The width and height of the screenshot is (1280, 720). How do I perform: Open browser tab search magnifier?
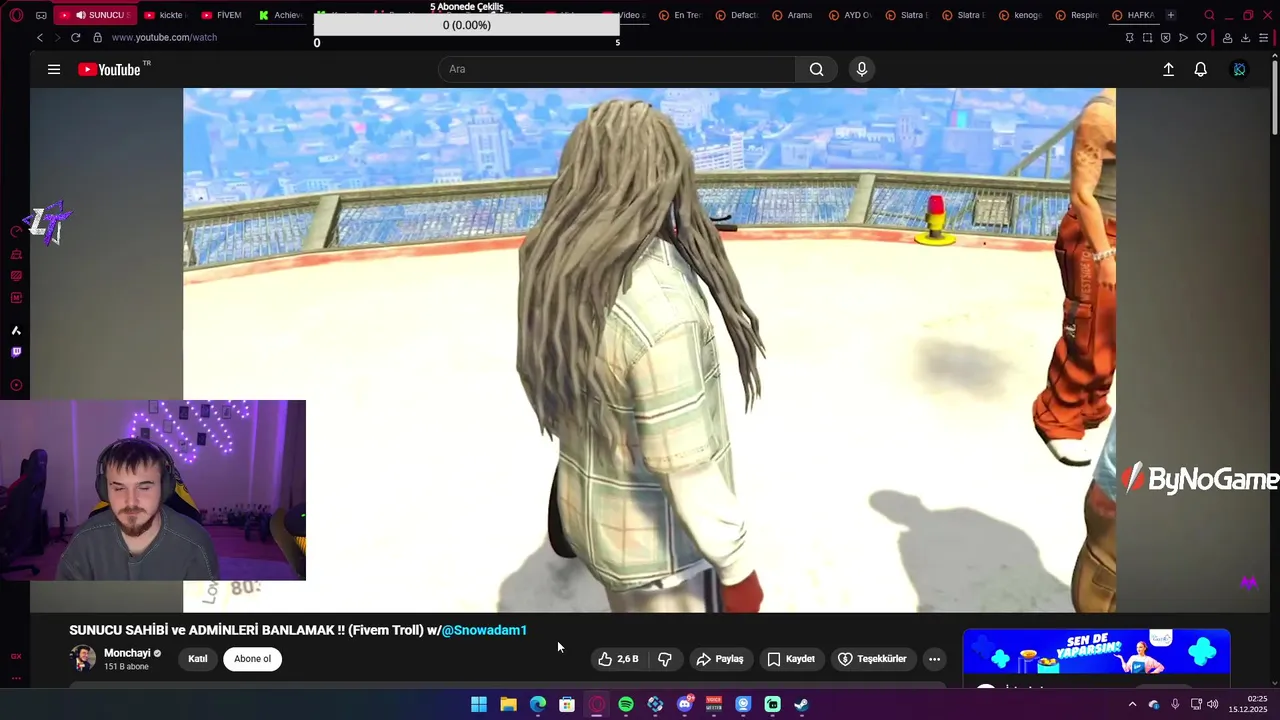pyautogui.click(x=1209, y=15)
